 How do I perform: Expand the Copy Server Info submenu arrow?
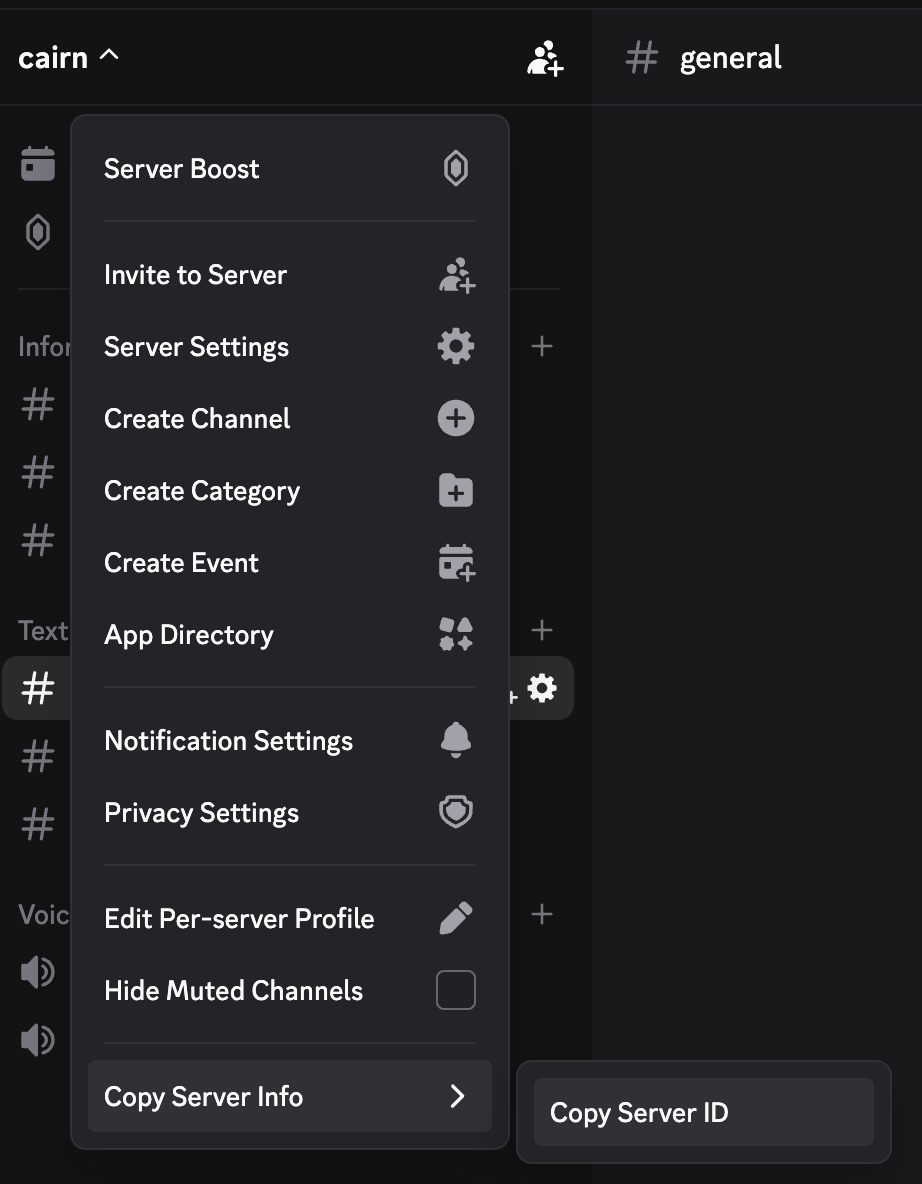click(457, 1096)
